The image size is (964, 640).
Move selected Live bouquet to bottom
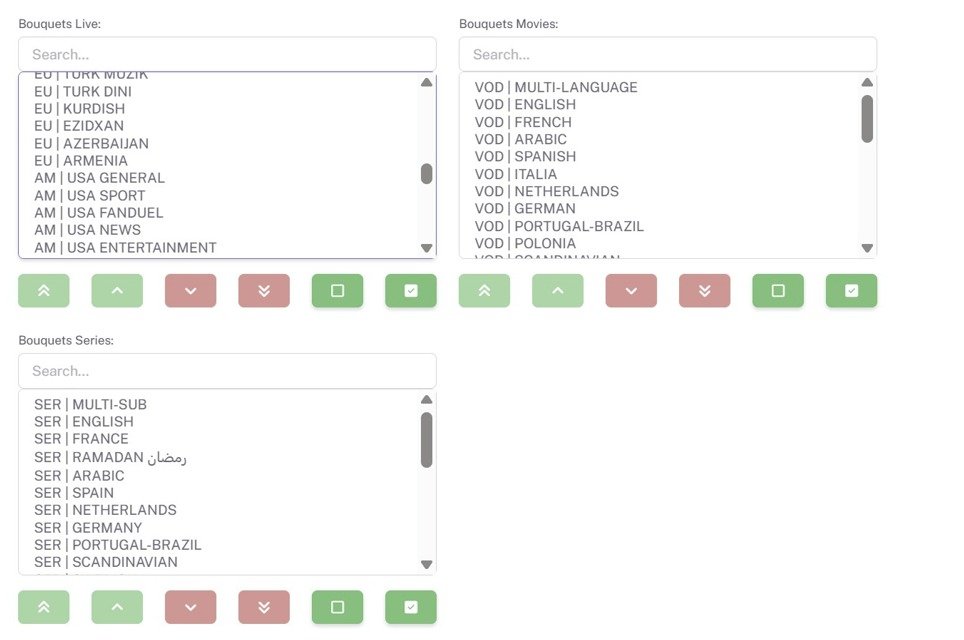click(x=264, y=291)
